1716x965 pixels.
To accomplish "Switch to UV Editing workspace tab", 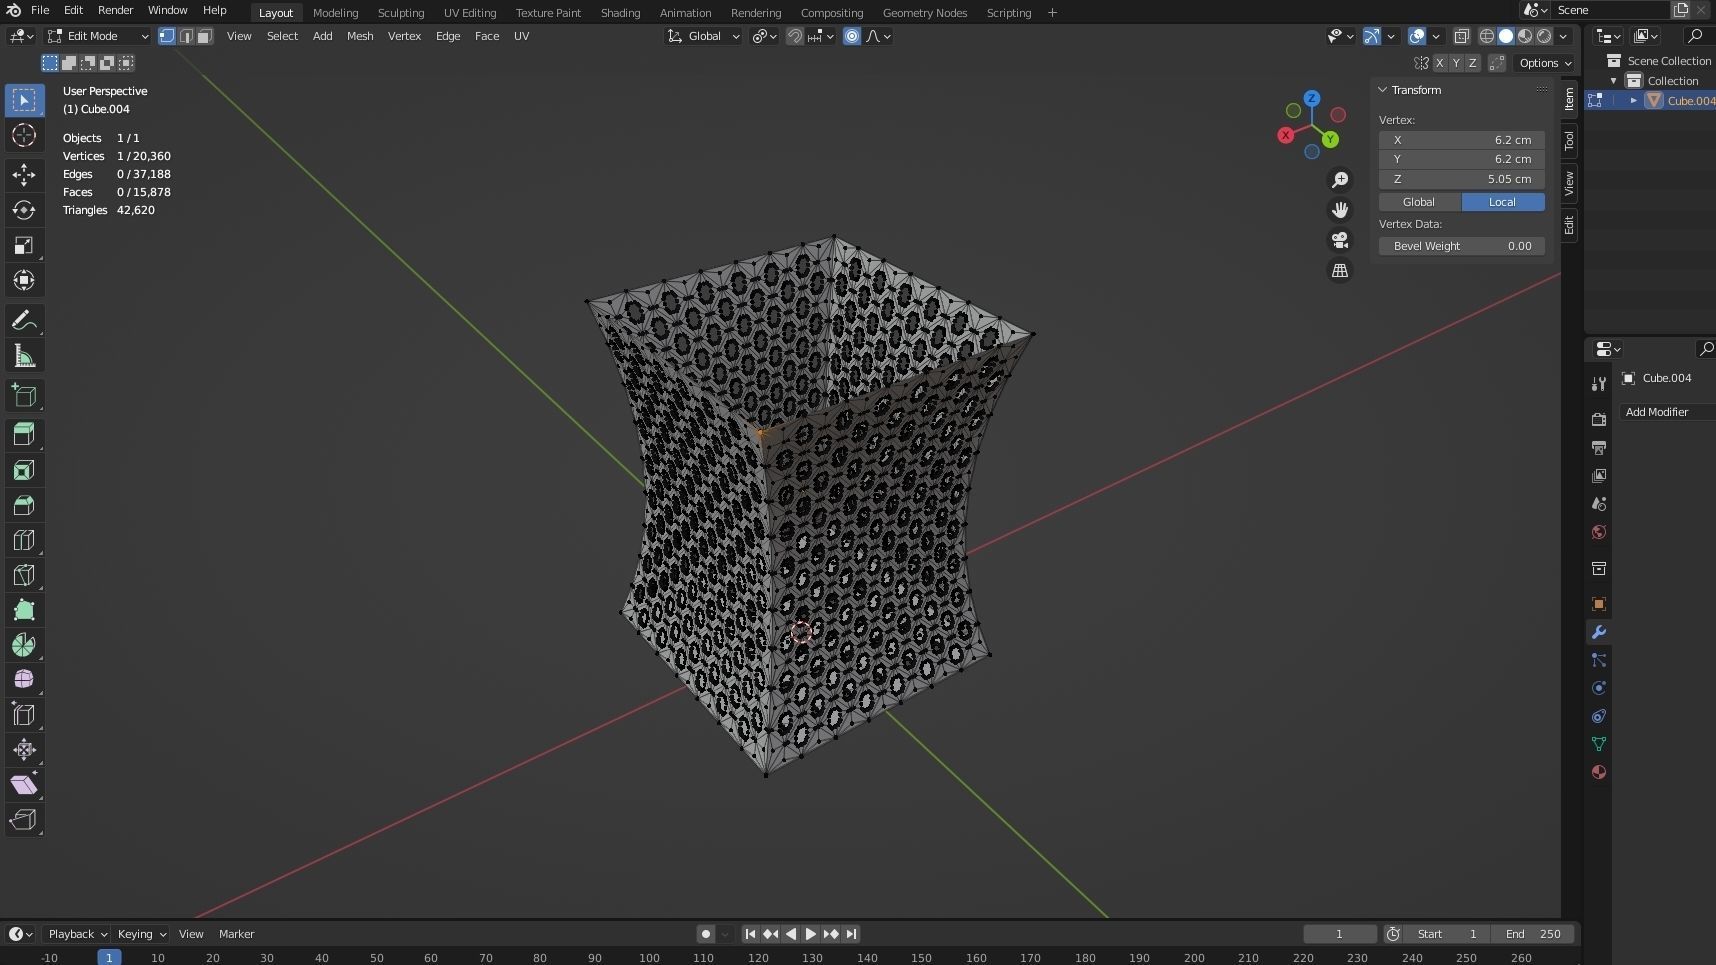I will pyautogui.click(x=470, y=13).
